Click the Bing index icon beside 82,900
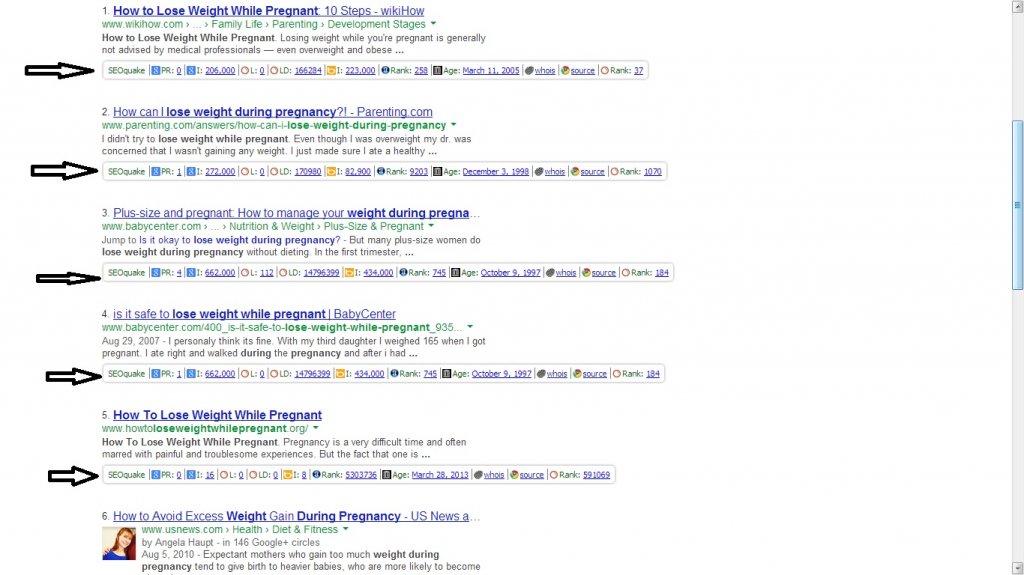The height and width of the screenshot is (575, 1024). (x=331, y=172)
